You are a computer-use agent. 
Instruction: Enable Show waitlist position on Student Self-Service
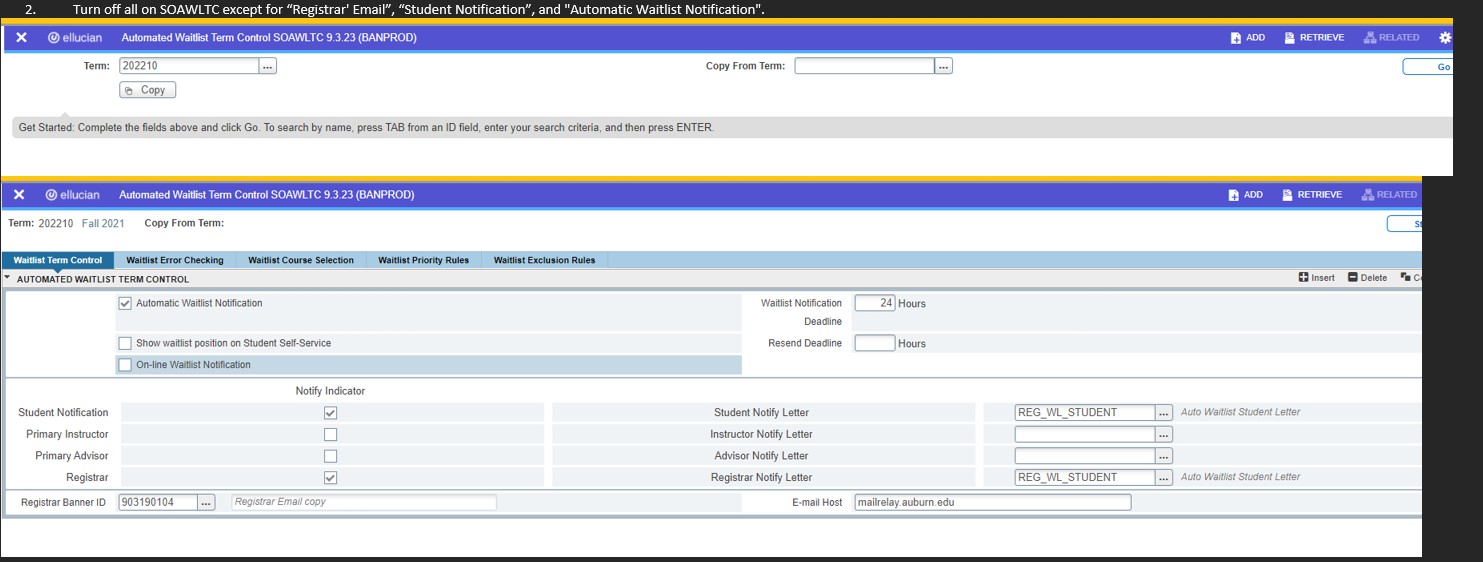[125, 344]
